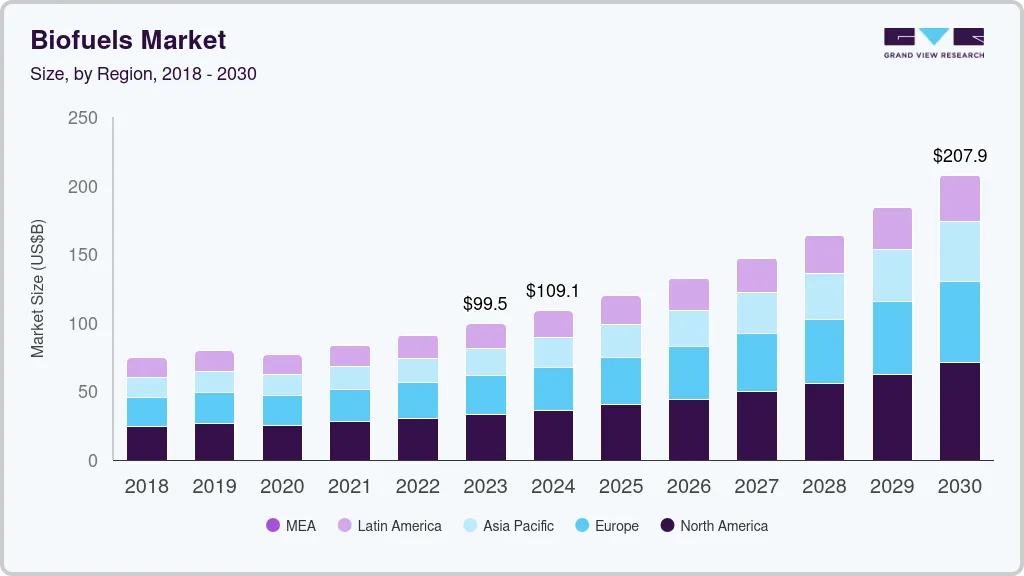Viewport: 1024px width, 576px height.
Task: Click the 2018 x-axis label
Action: [x=147, y=487]
